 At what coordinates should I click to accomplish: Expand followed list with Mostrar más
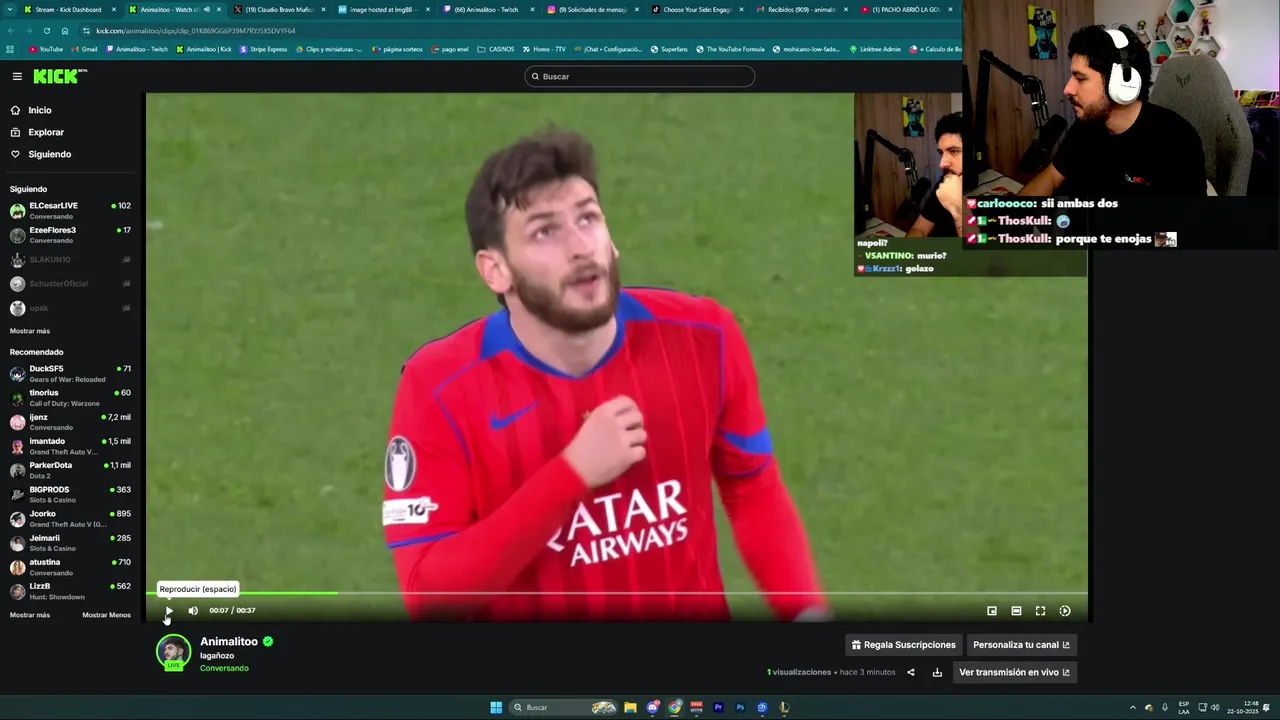click(30, 331)
